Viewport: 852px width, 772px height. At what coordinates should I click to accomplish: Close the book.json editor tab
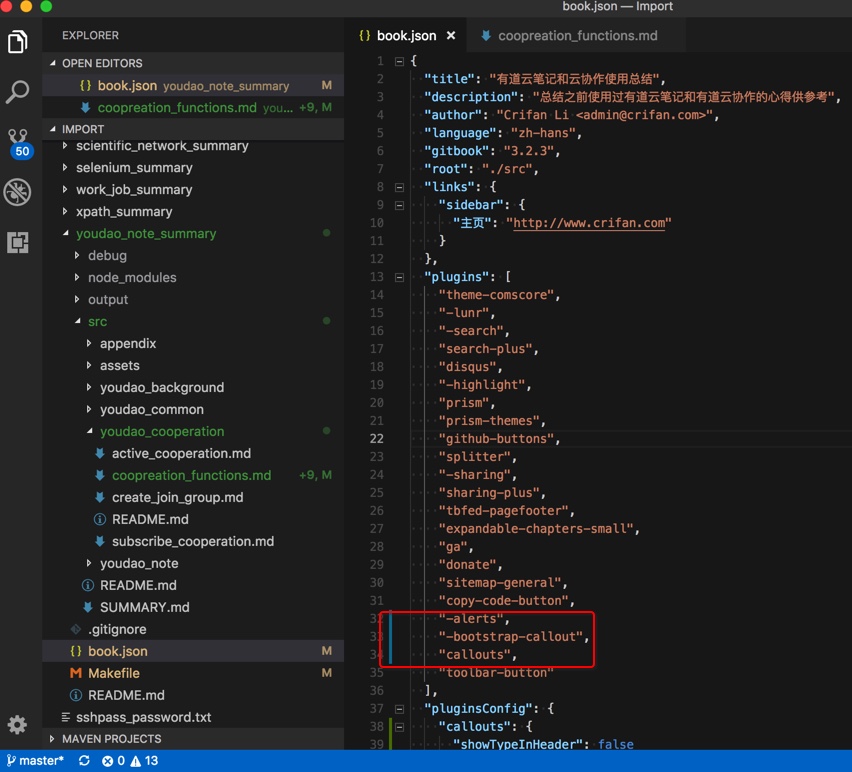tap(450, 35)
